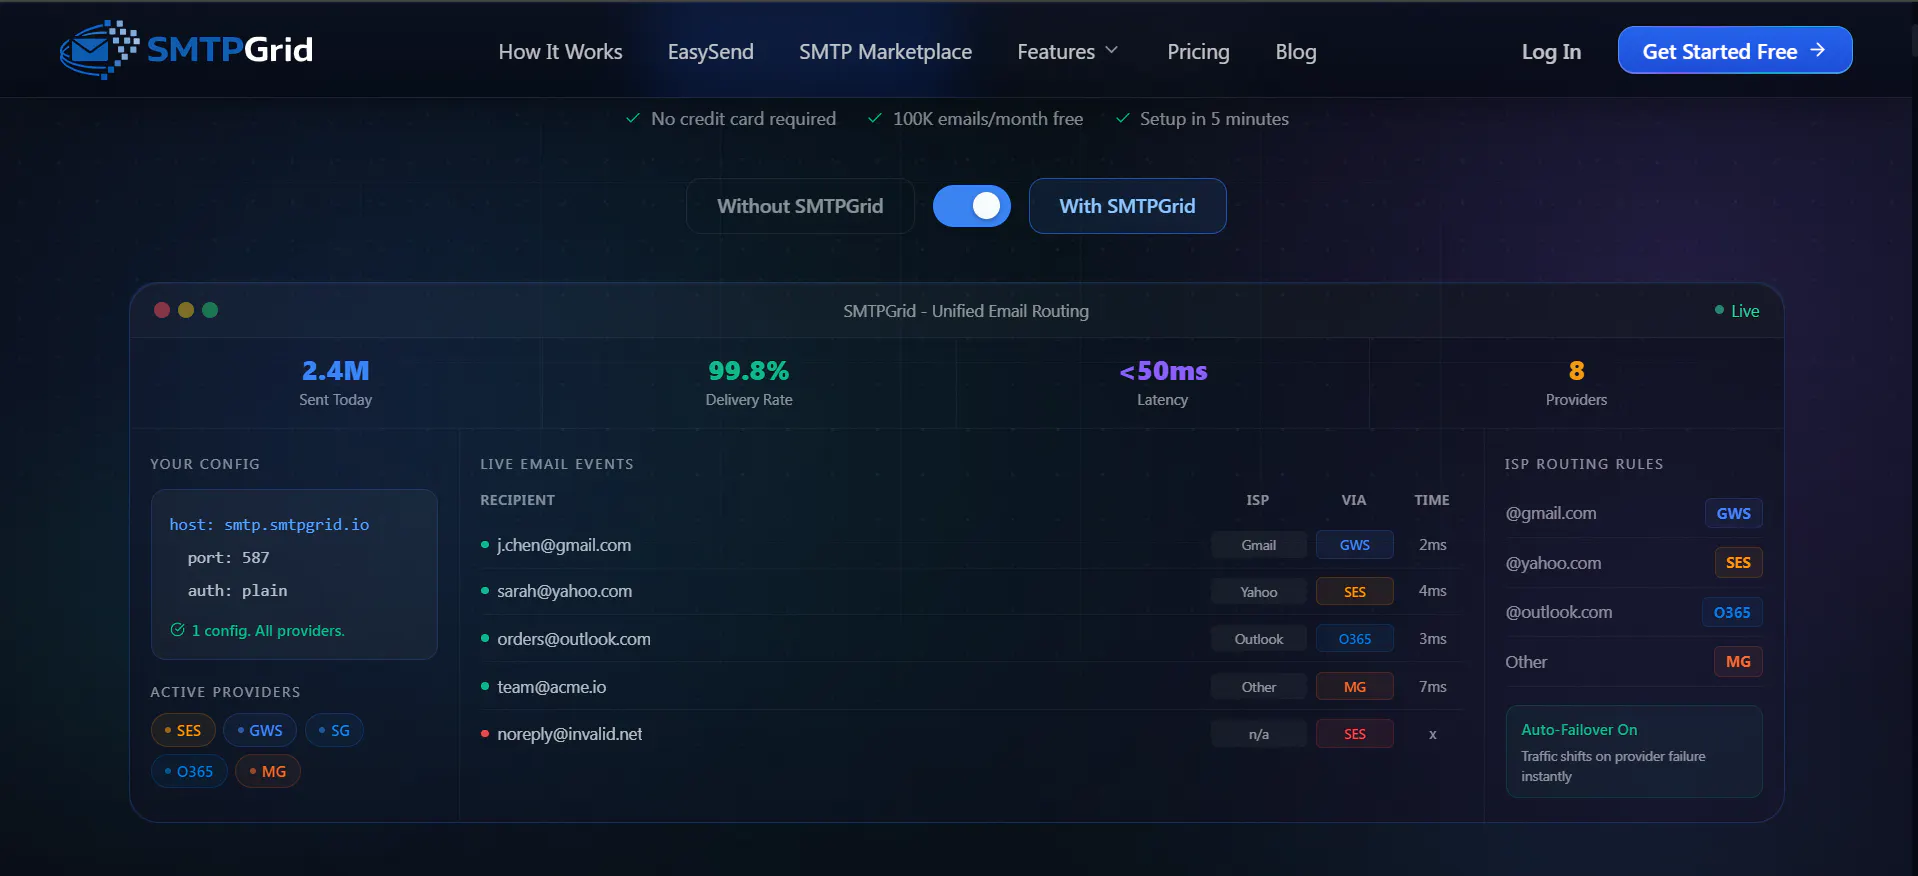
Task: Click recipient j.chen@gmail.com
Action: [x=564, y=545]
